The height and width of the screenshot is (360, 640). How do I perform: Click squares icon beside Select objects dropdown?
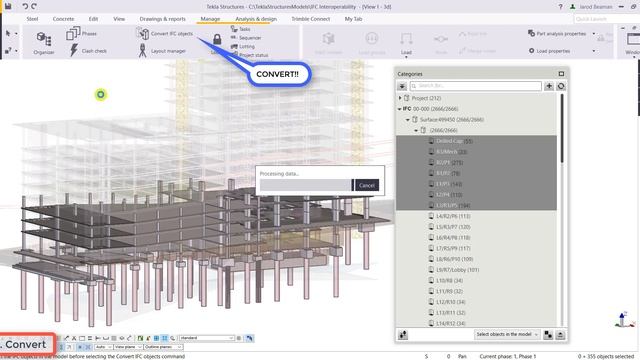tap(548, 335)
